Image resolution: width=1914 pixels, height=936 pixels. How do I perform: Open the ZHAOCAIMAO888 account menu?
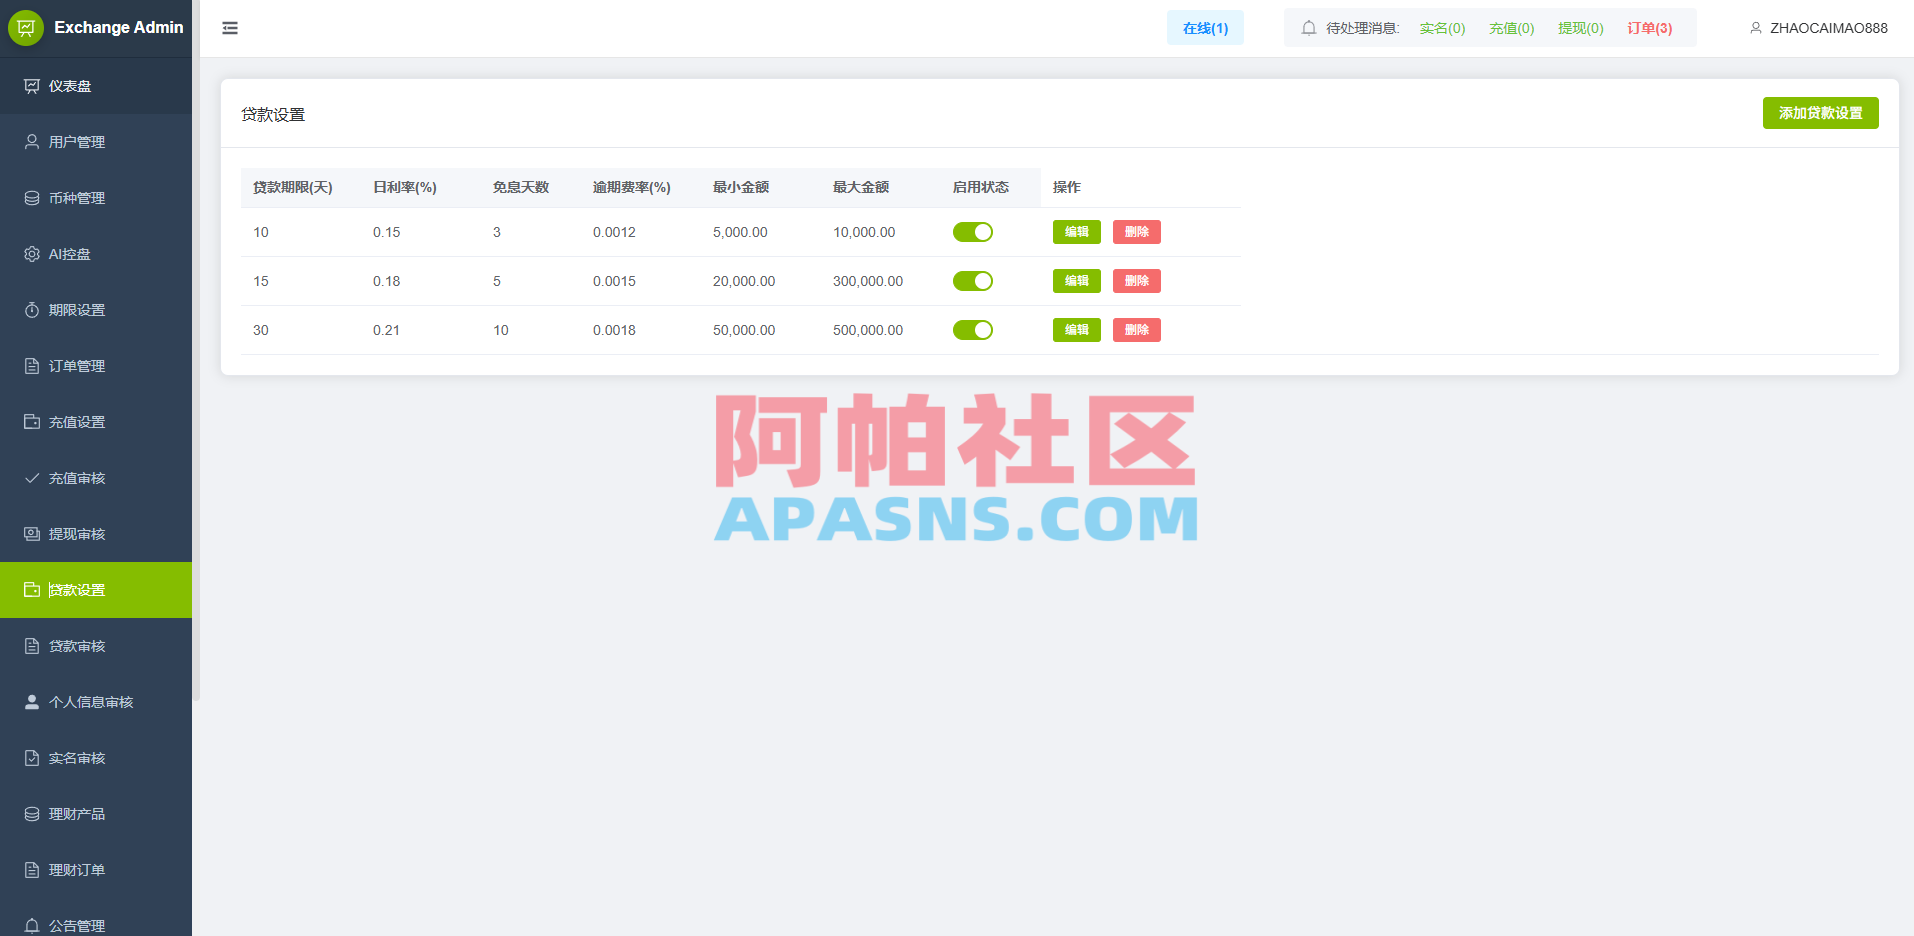[x=1819, y=28]
